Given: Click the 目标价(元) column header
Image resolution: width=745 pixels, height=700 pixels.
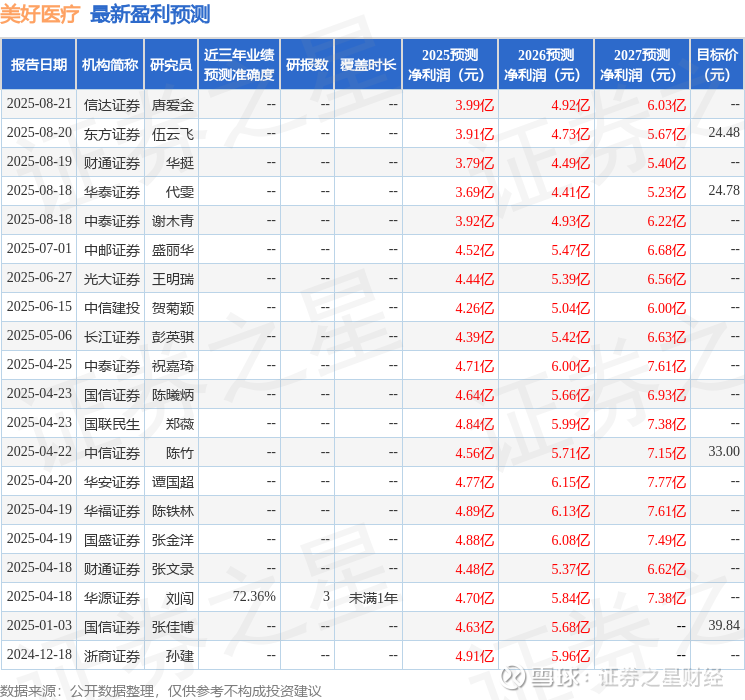Looking at the screenshot, I should click(717, 65).
